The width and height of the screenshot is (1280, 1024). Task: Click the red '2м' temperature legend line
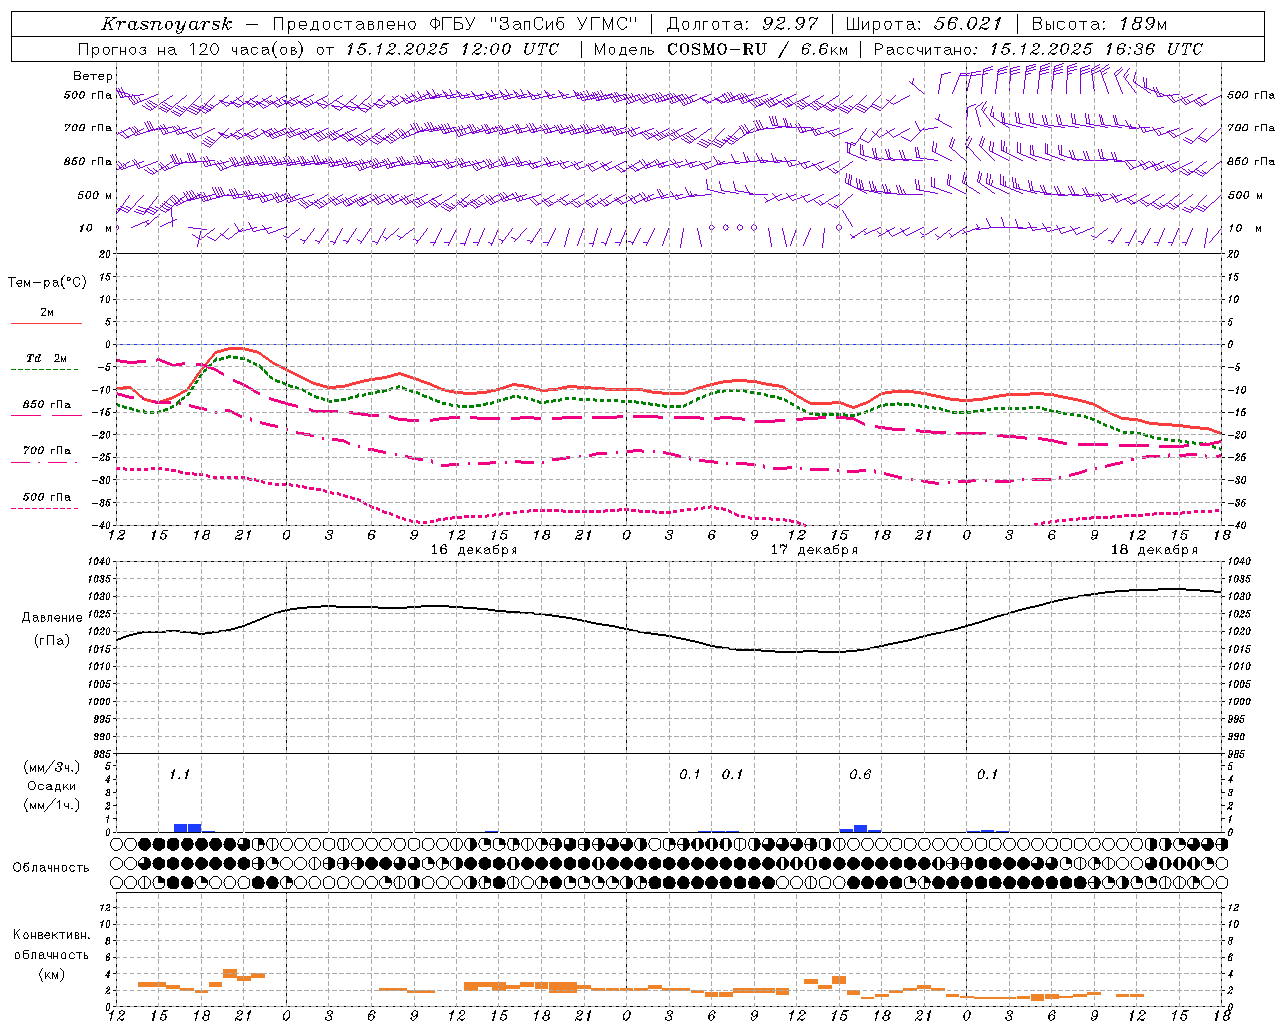click(46, 323)
